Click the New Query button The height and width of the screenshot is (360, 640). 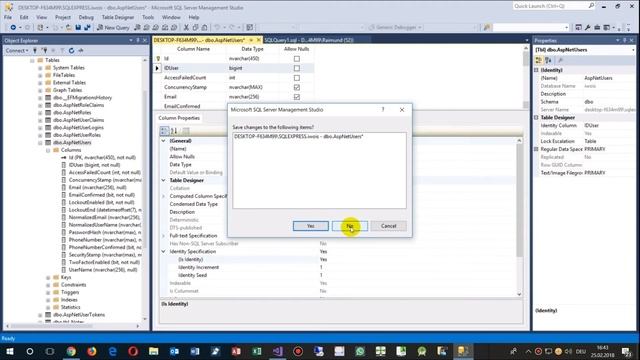click(x=113, y=27)
